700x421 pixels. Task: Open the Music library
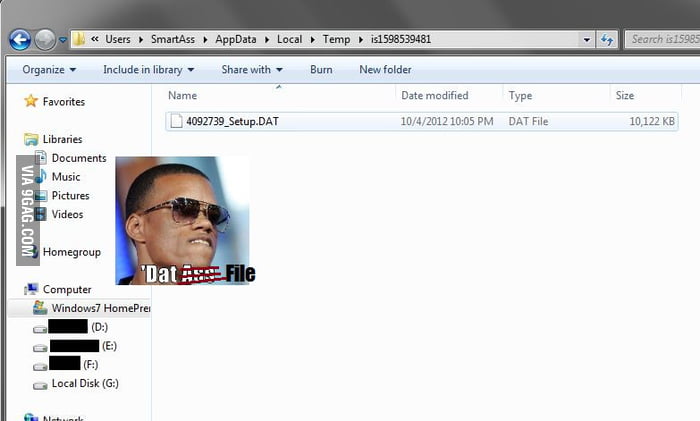[66, 177]
